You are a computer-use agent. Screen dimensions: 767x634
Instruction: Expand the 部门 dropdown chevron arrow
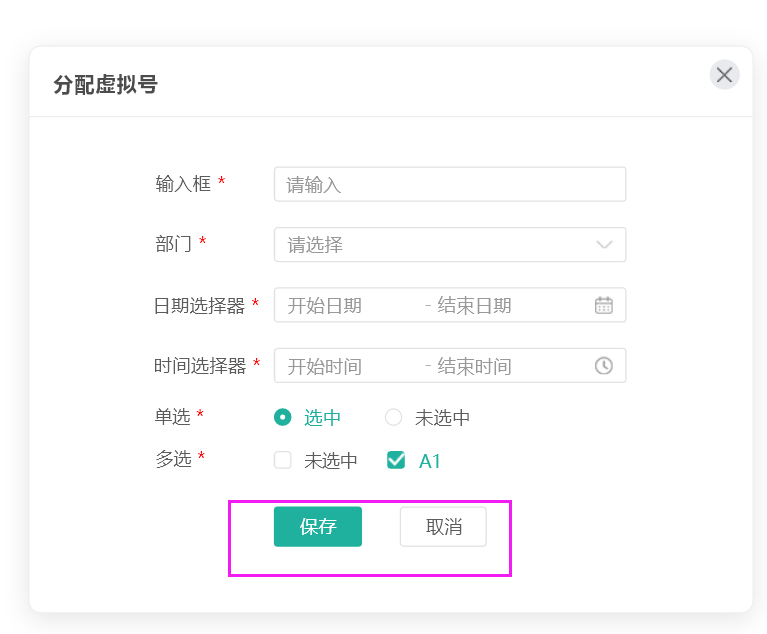(x=604, y=245)
